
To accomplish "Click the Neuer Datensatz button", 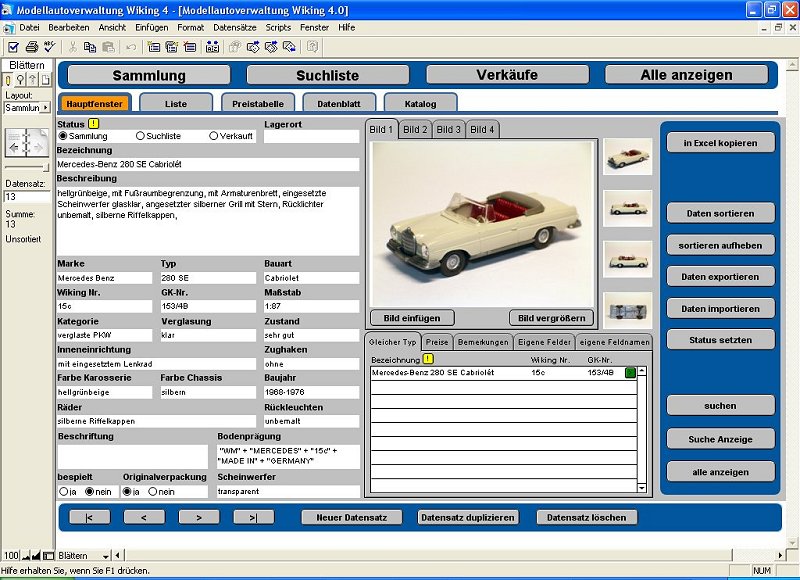I will click(352, 517).
